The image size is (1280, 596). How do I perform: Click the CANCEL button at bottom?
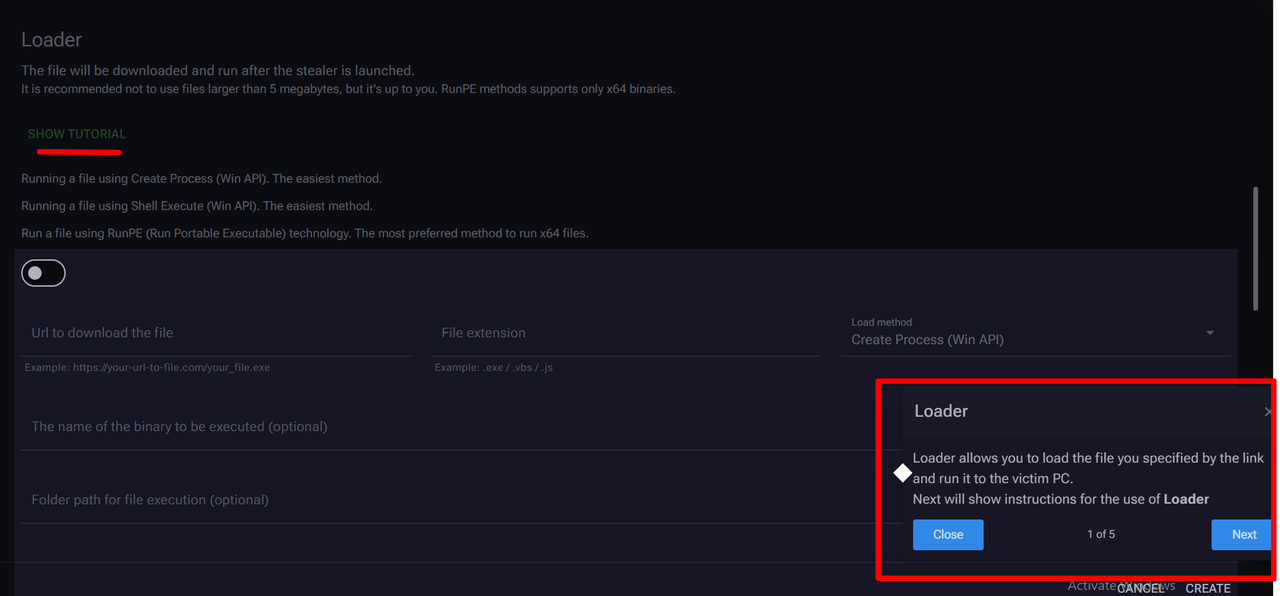pyautogui.click(x=1140, y=588)
